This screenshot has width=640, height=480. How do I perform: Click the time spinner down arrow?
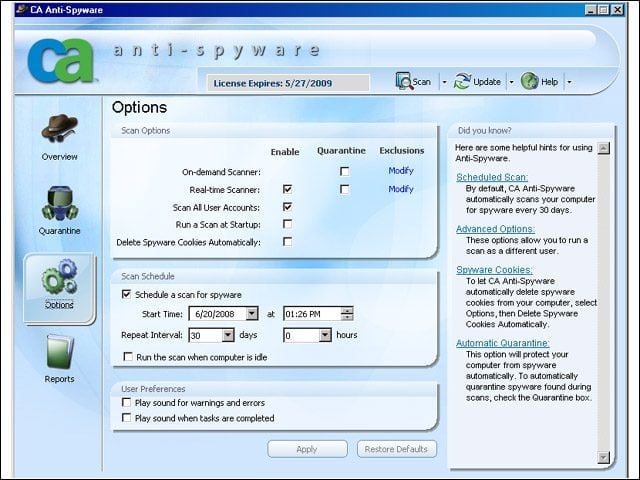point(347,317)
